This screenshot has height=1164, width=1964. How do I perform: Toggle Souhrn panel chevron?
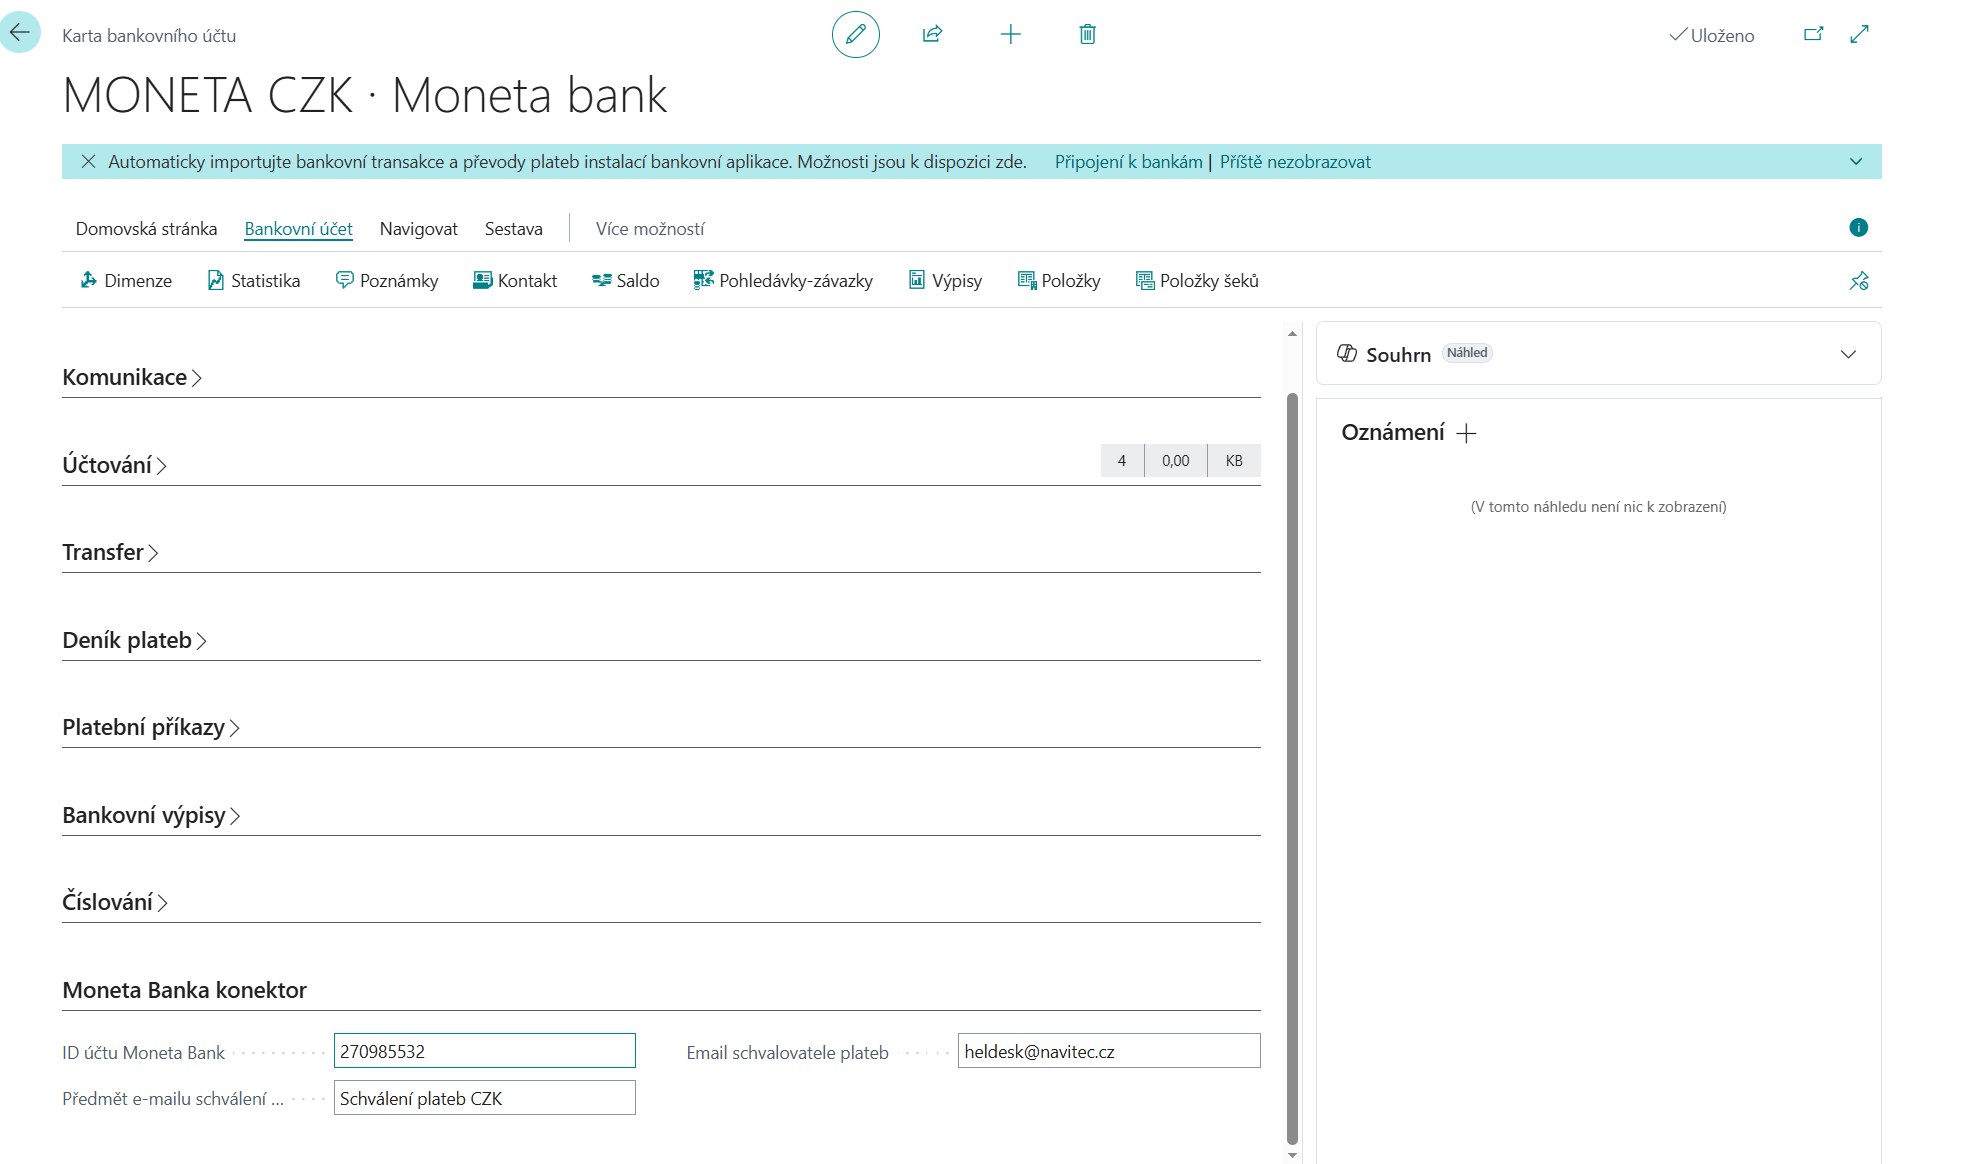point(1848,354)
